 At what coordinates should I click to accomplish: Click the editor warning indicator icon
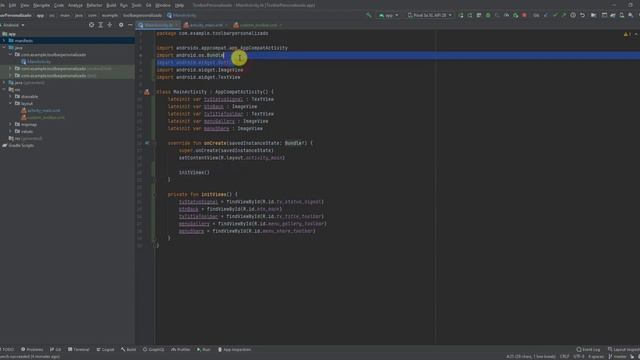627,34
